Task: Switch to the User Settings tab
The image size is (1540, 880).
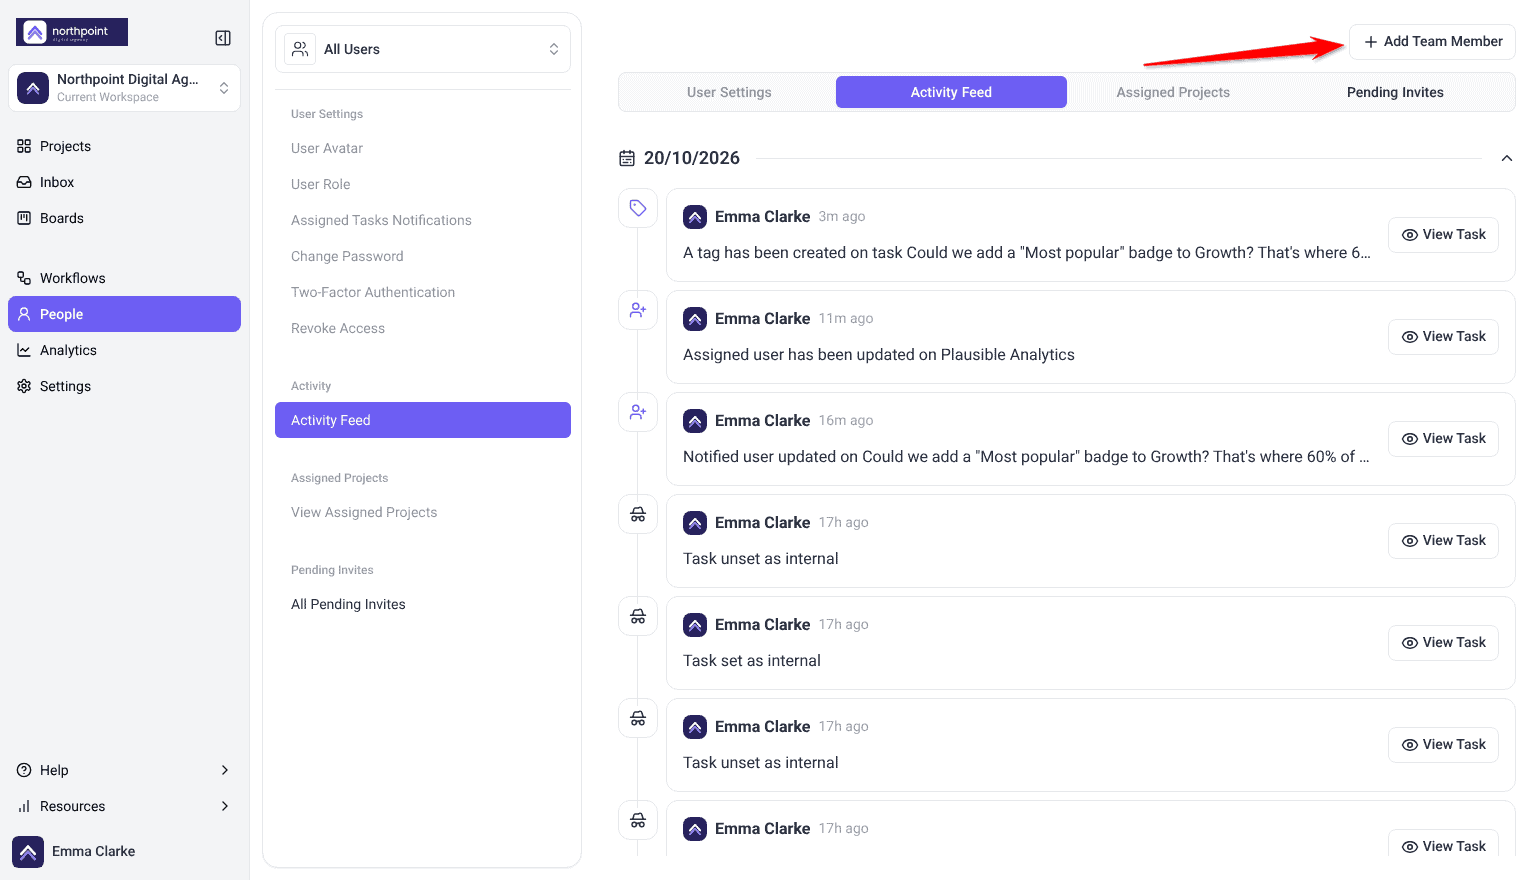Action: point(729,92)
